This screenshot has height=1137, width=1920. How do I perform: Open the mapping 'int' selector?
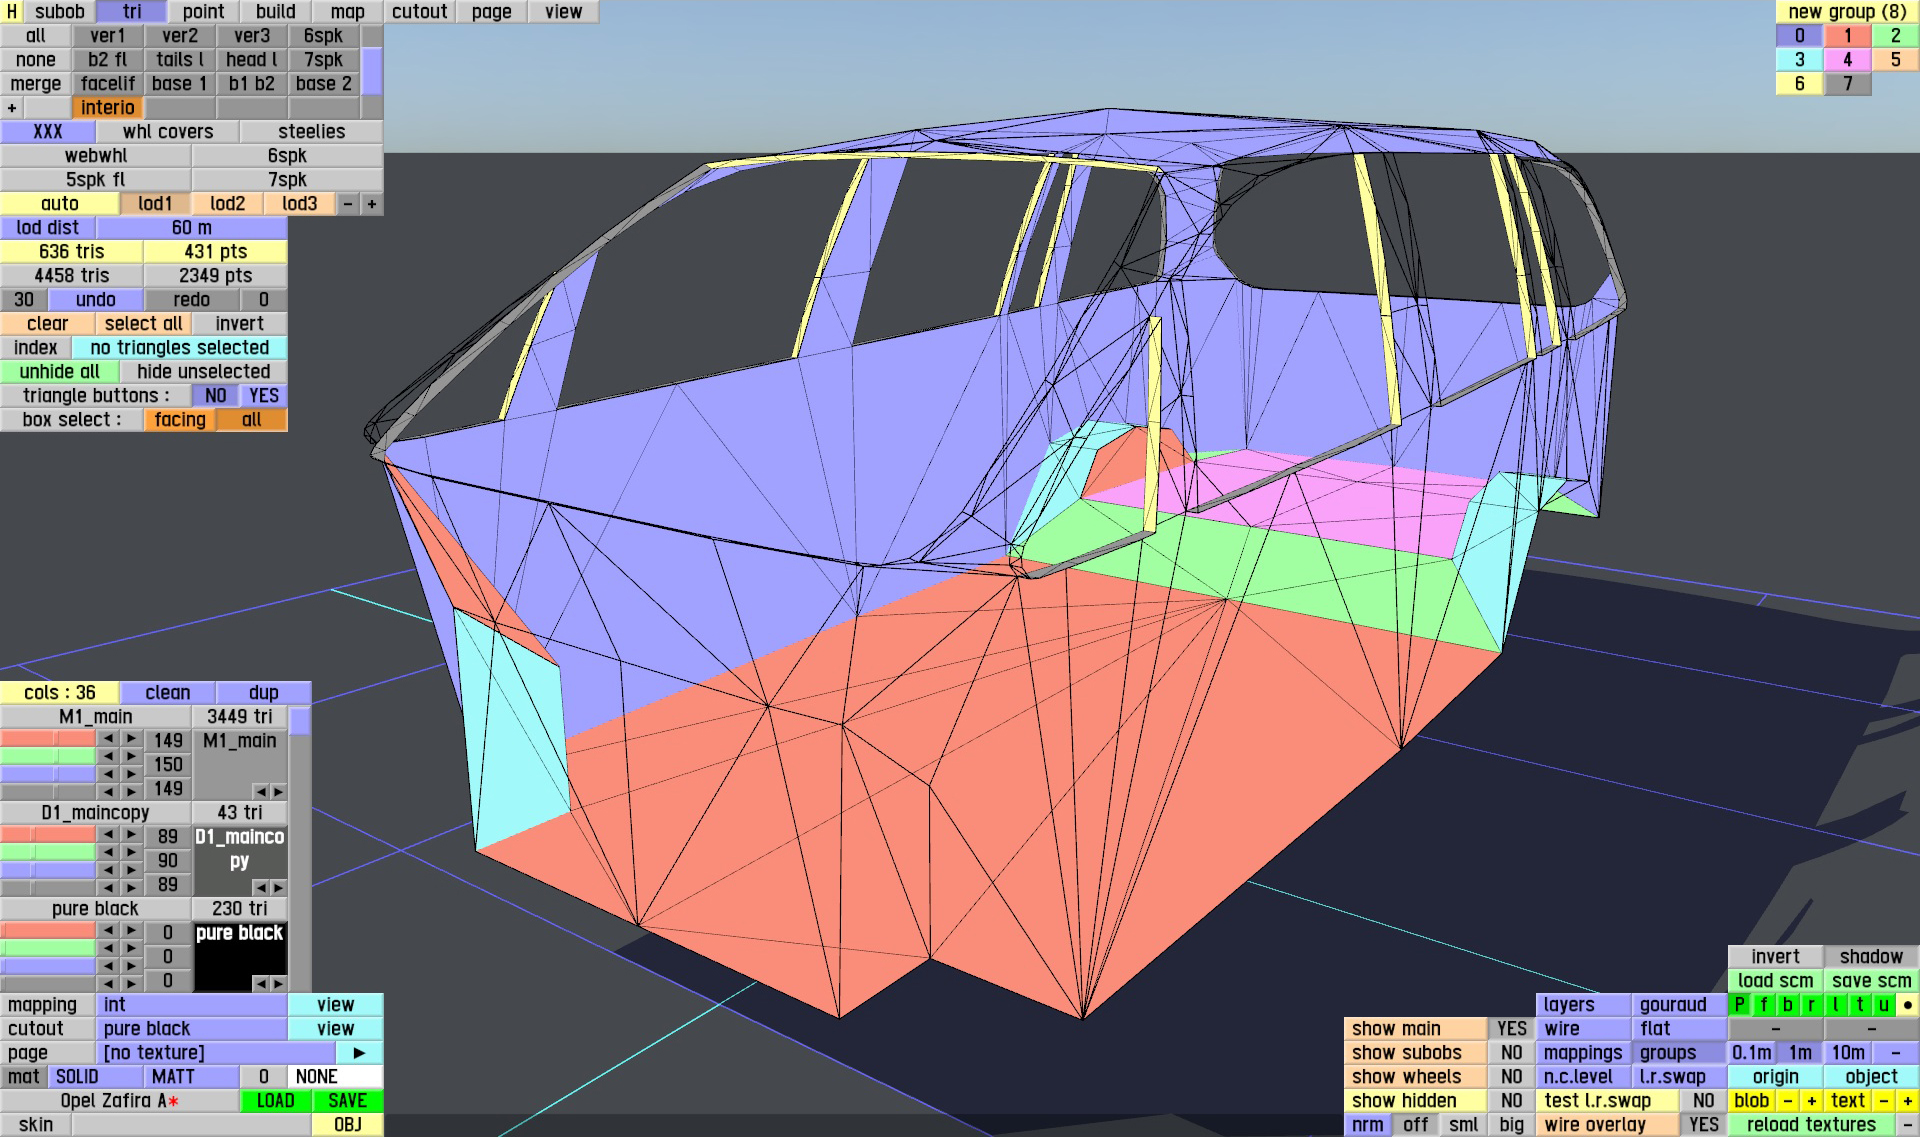coord(191,1005)
